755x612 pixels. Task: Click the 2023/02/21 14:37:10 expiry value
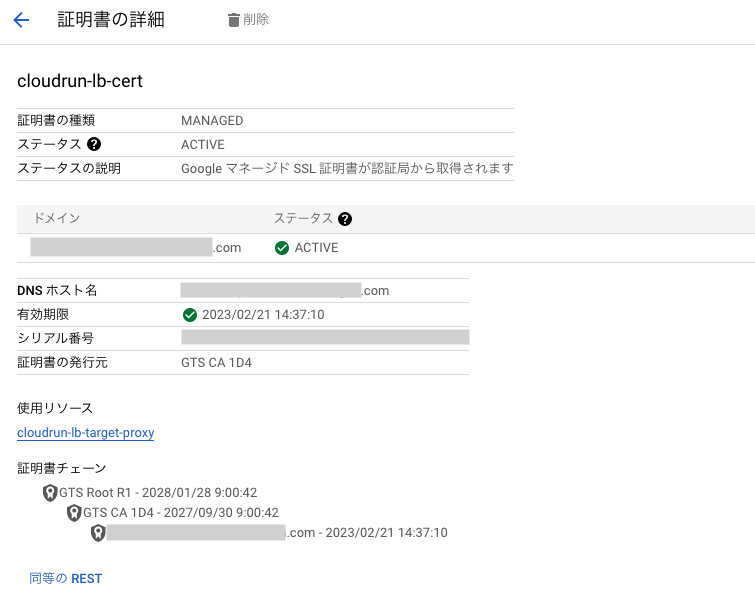pos(263,315)
